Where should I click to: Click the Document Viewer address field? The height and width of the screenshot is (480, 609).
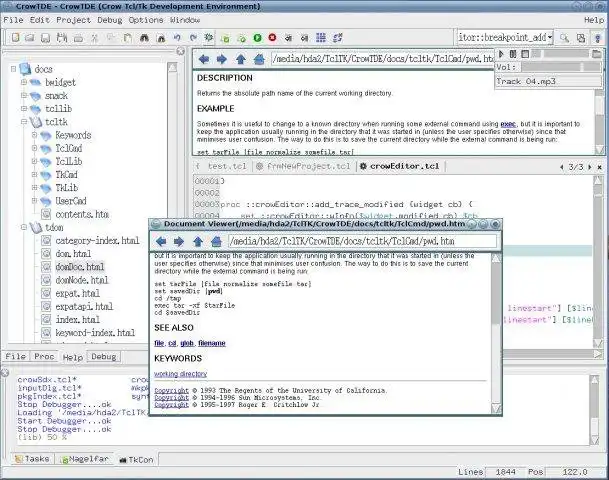point(362,241)
